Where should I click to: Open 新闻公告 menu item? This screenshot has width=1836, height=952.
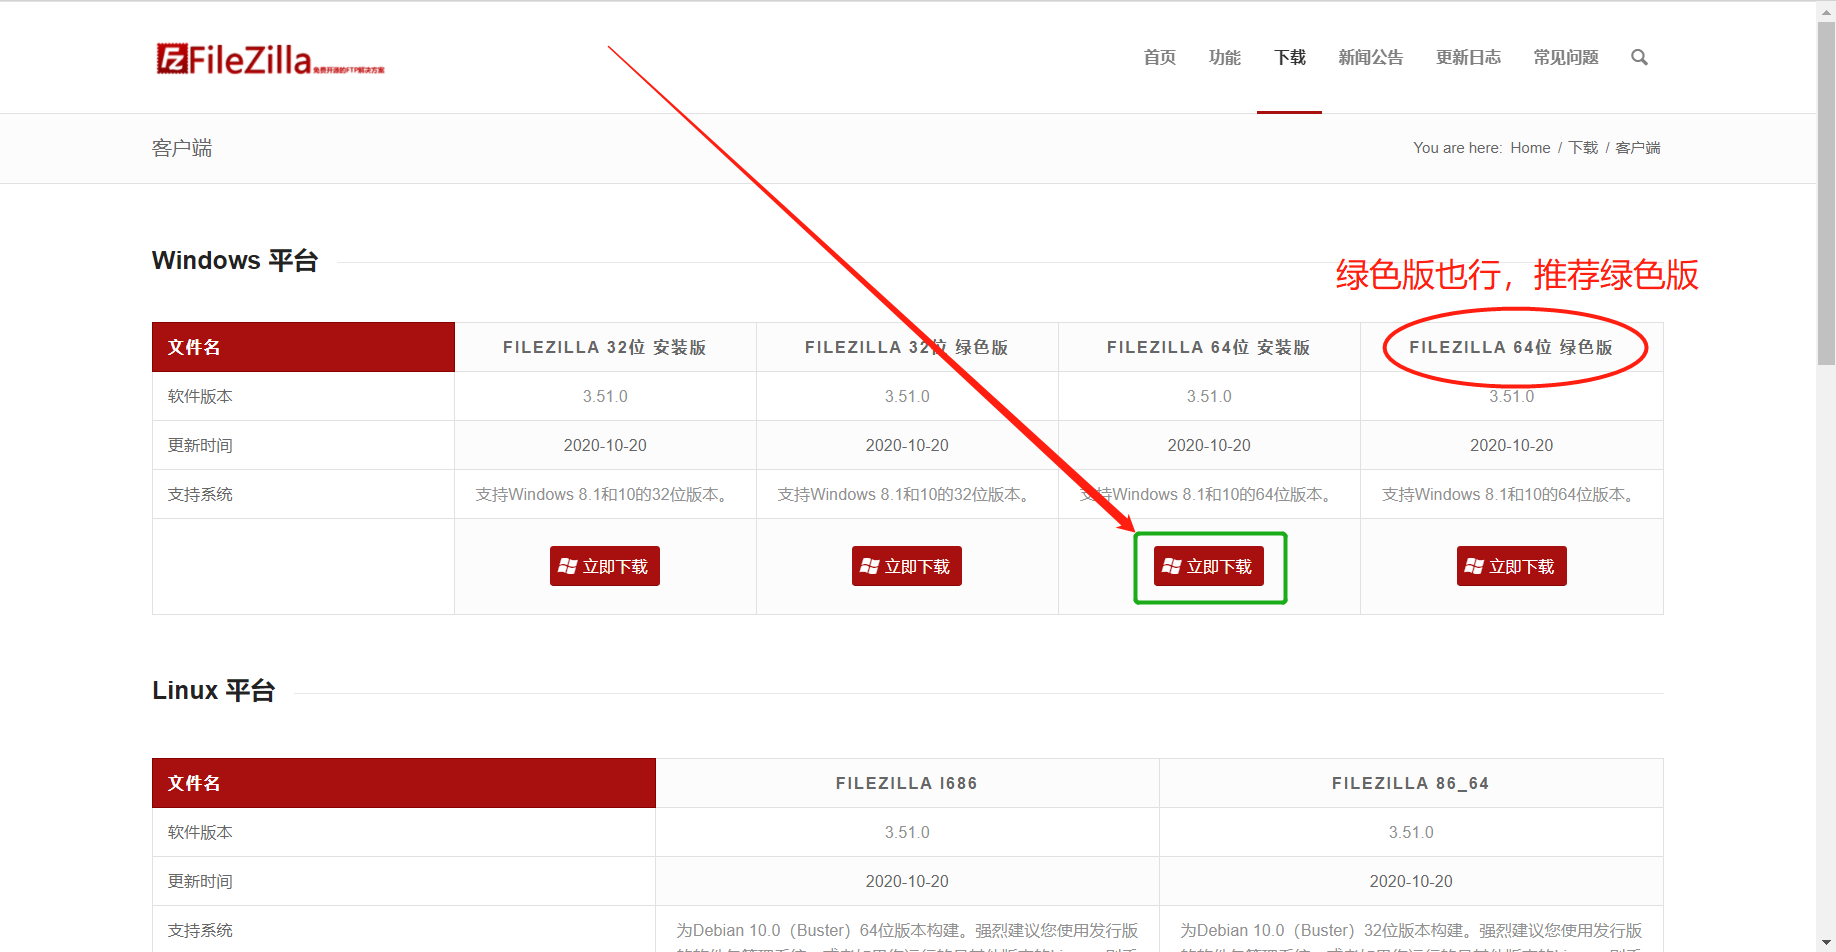pyautogui.click(x=1371, y=57)
